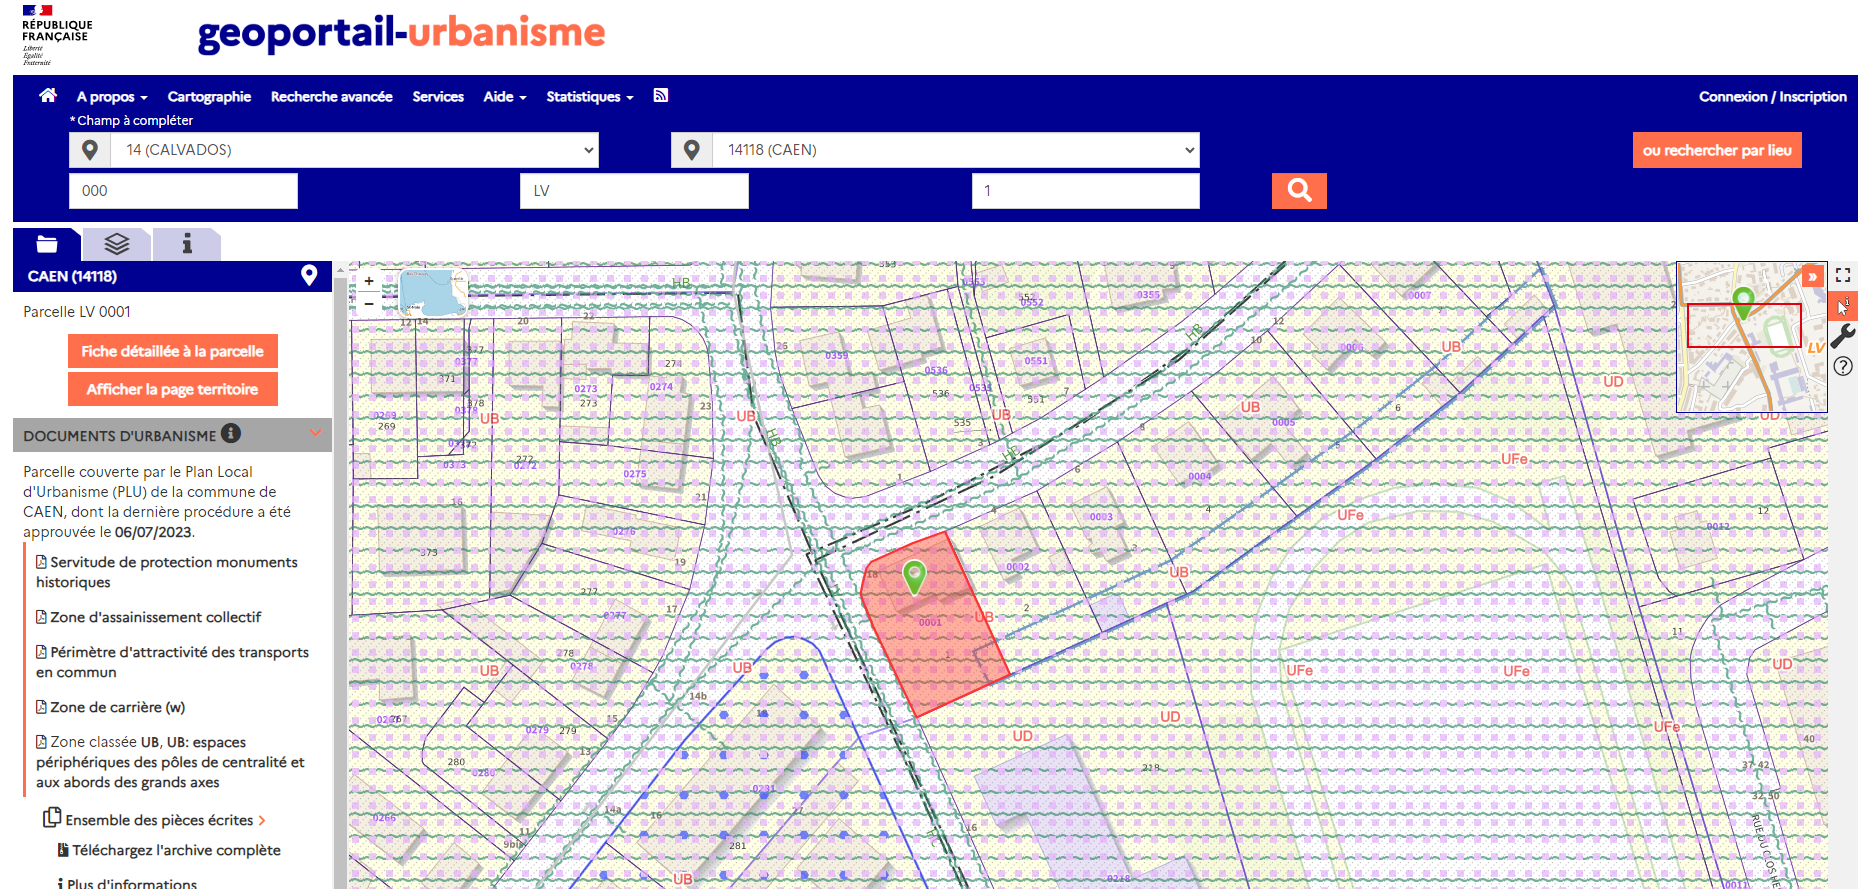Open 'Zone classée UB' document link
Viewport: 1862px width, 889px height.
coord(170,762)
